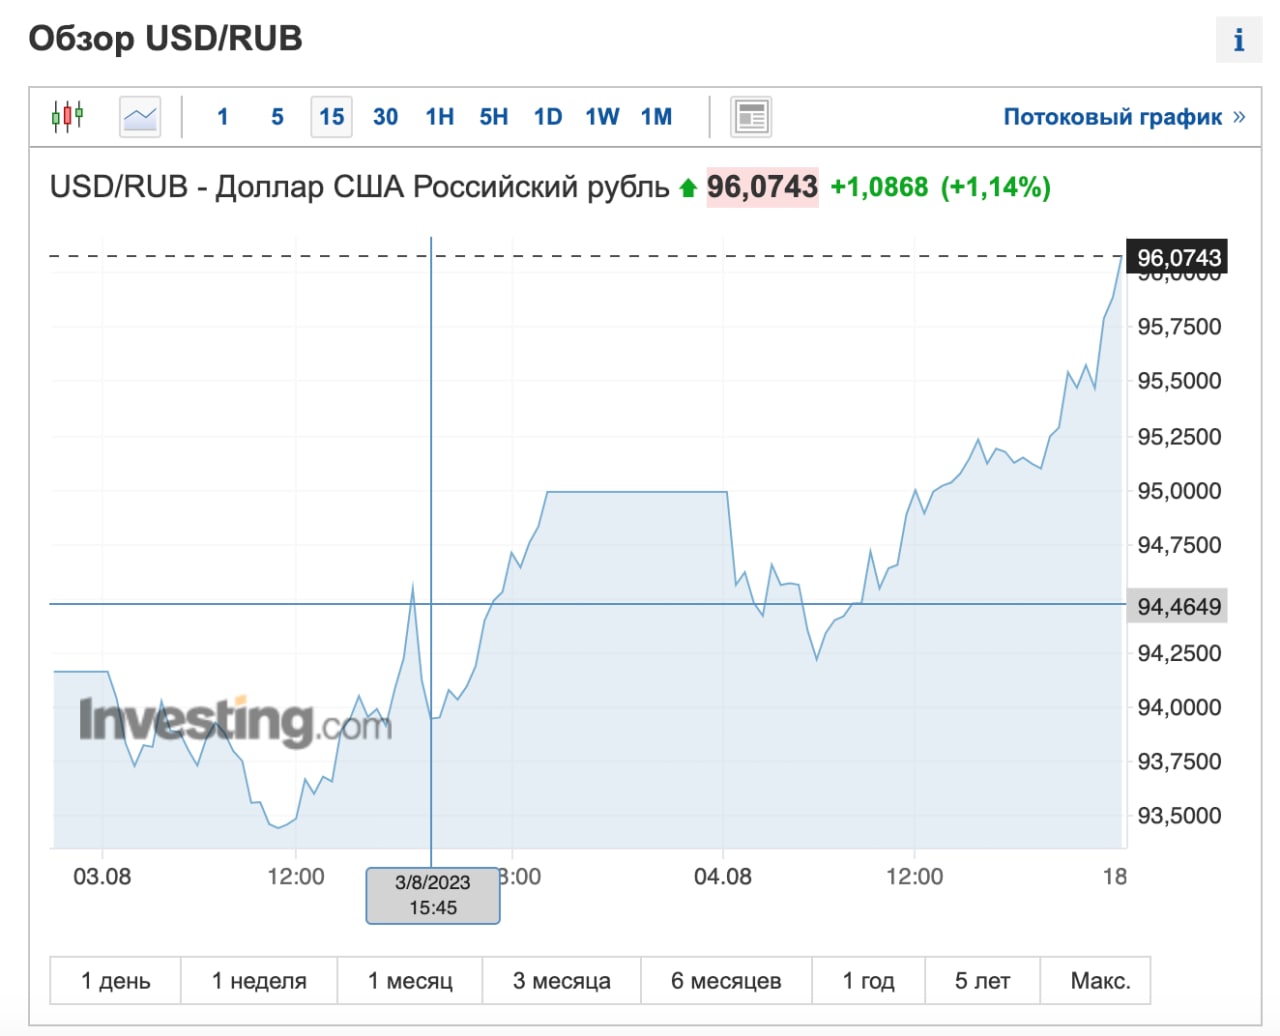This screenshot has width=1280, height=1036.
Task: Select the 5 minute interval
Action: [x=277, y=117]
